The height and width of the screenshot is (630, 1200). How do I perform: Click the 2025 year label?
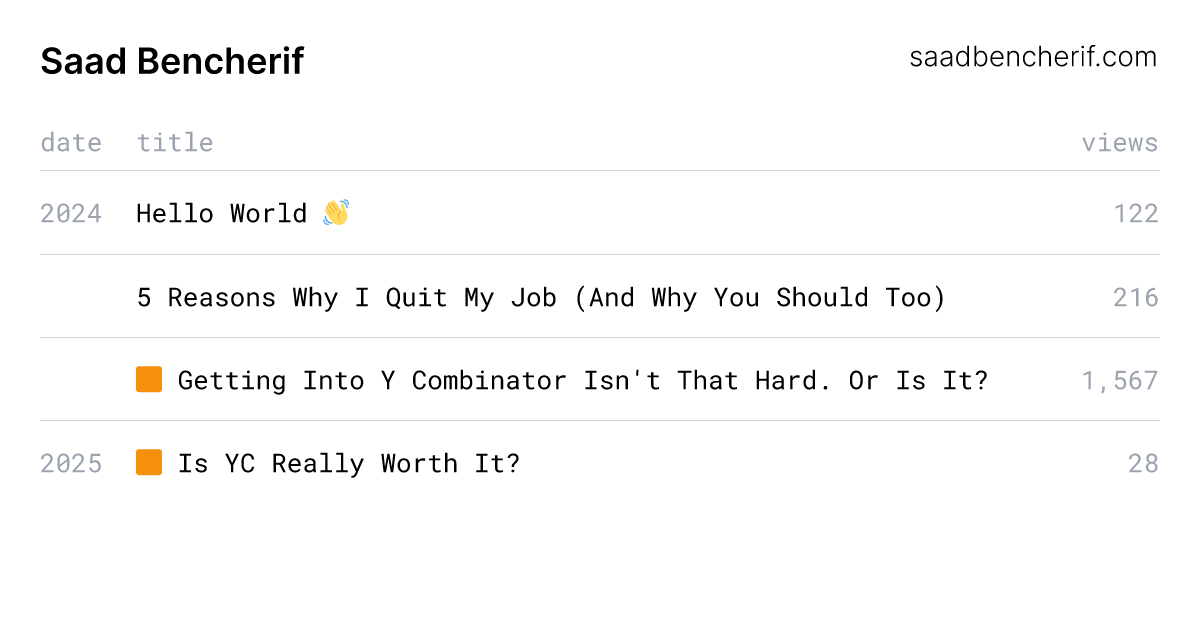[71, 463]
